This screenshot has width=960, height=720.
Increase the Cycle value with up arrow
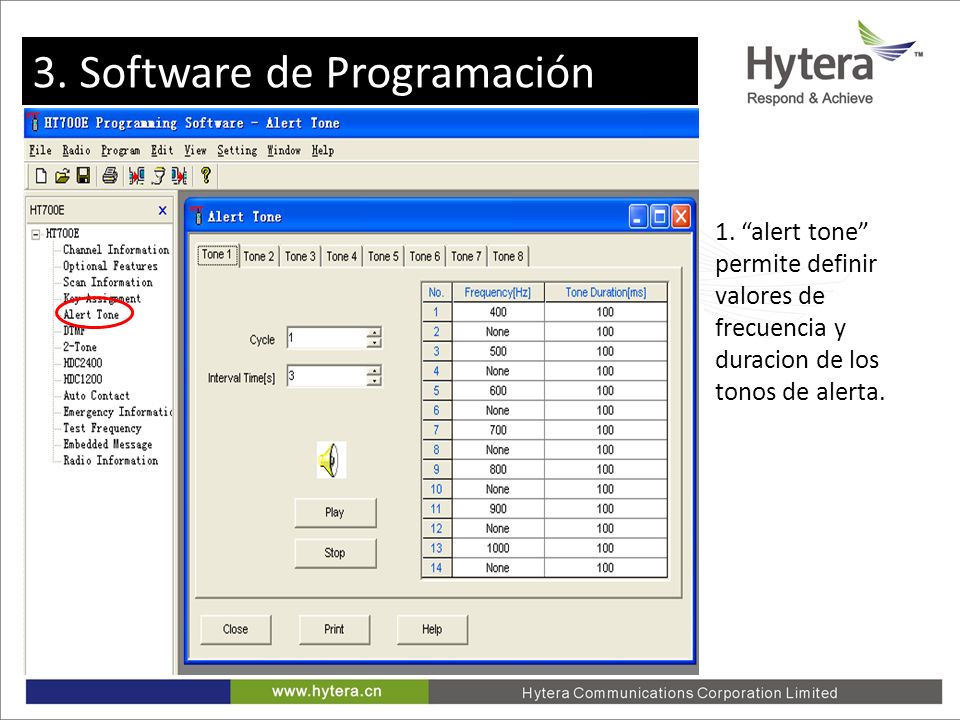click(x=374, y=332)
